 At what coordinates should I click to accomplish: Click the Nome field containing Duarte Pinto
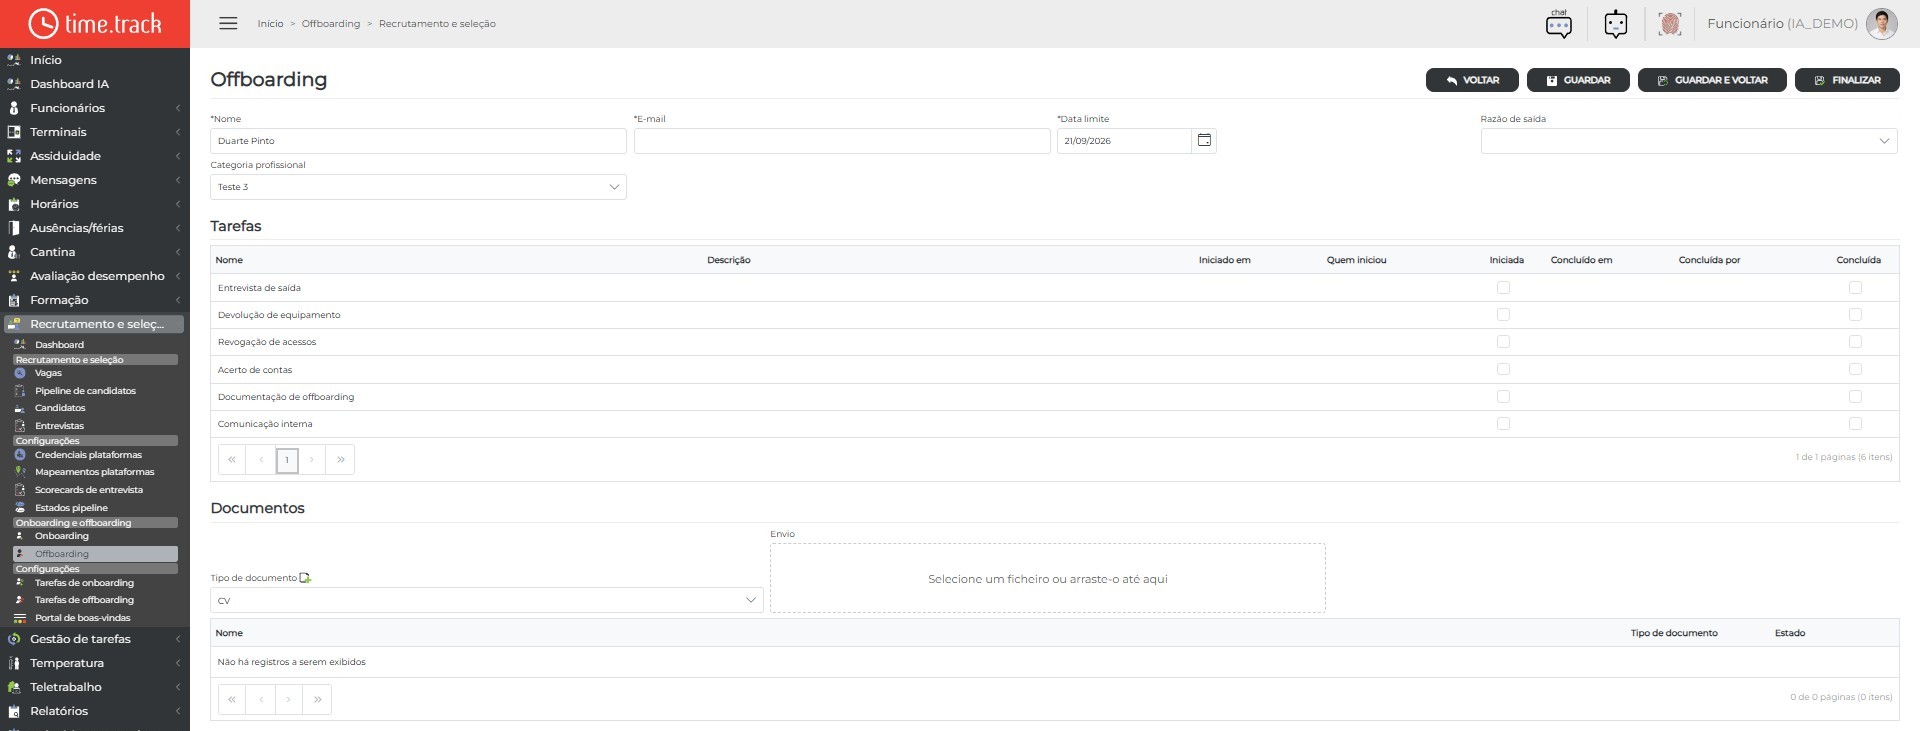tap(418, 141)
